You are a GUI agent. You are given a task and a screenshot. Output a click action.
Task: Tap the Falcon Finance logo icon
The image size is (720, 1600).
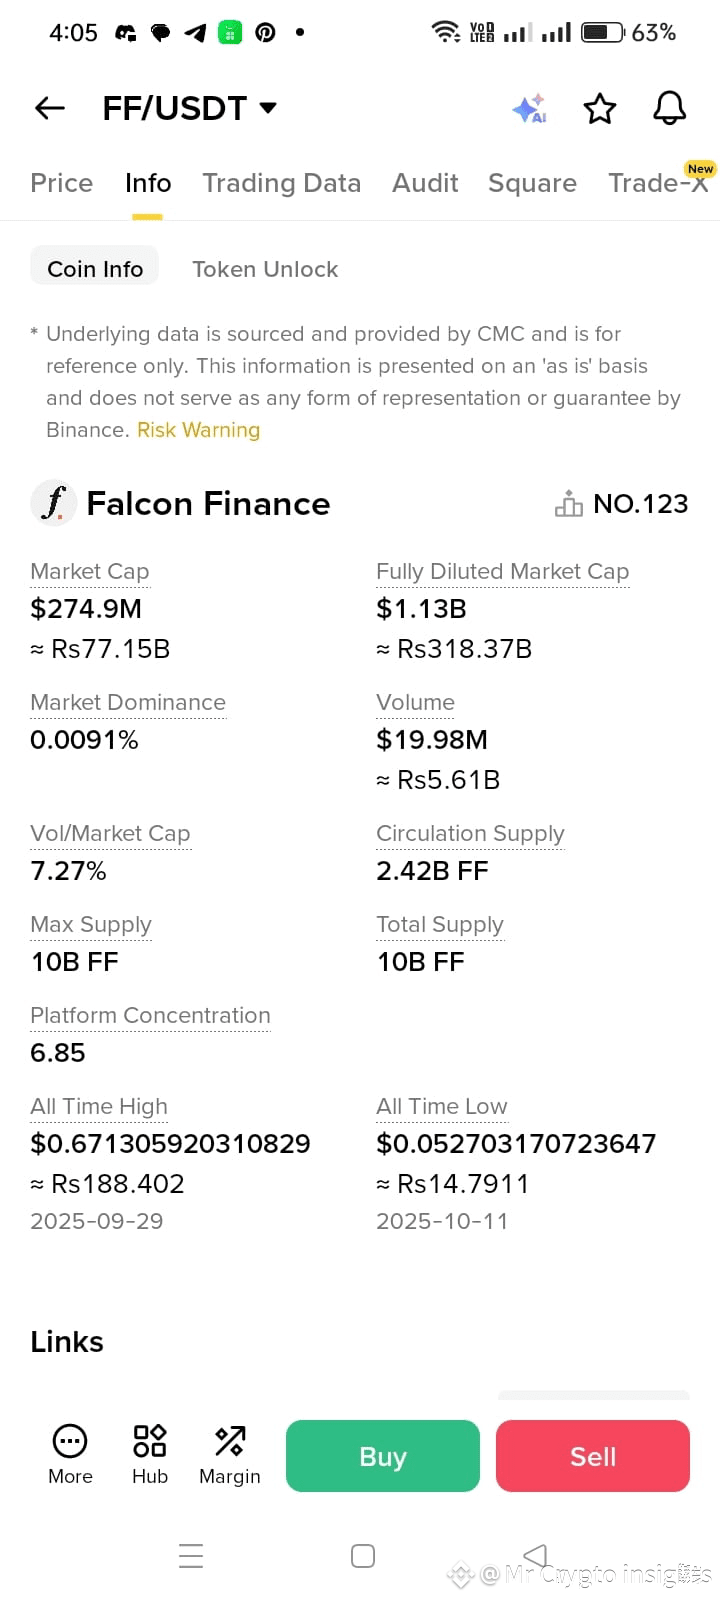(x=54, y=503)
